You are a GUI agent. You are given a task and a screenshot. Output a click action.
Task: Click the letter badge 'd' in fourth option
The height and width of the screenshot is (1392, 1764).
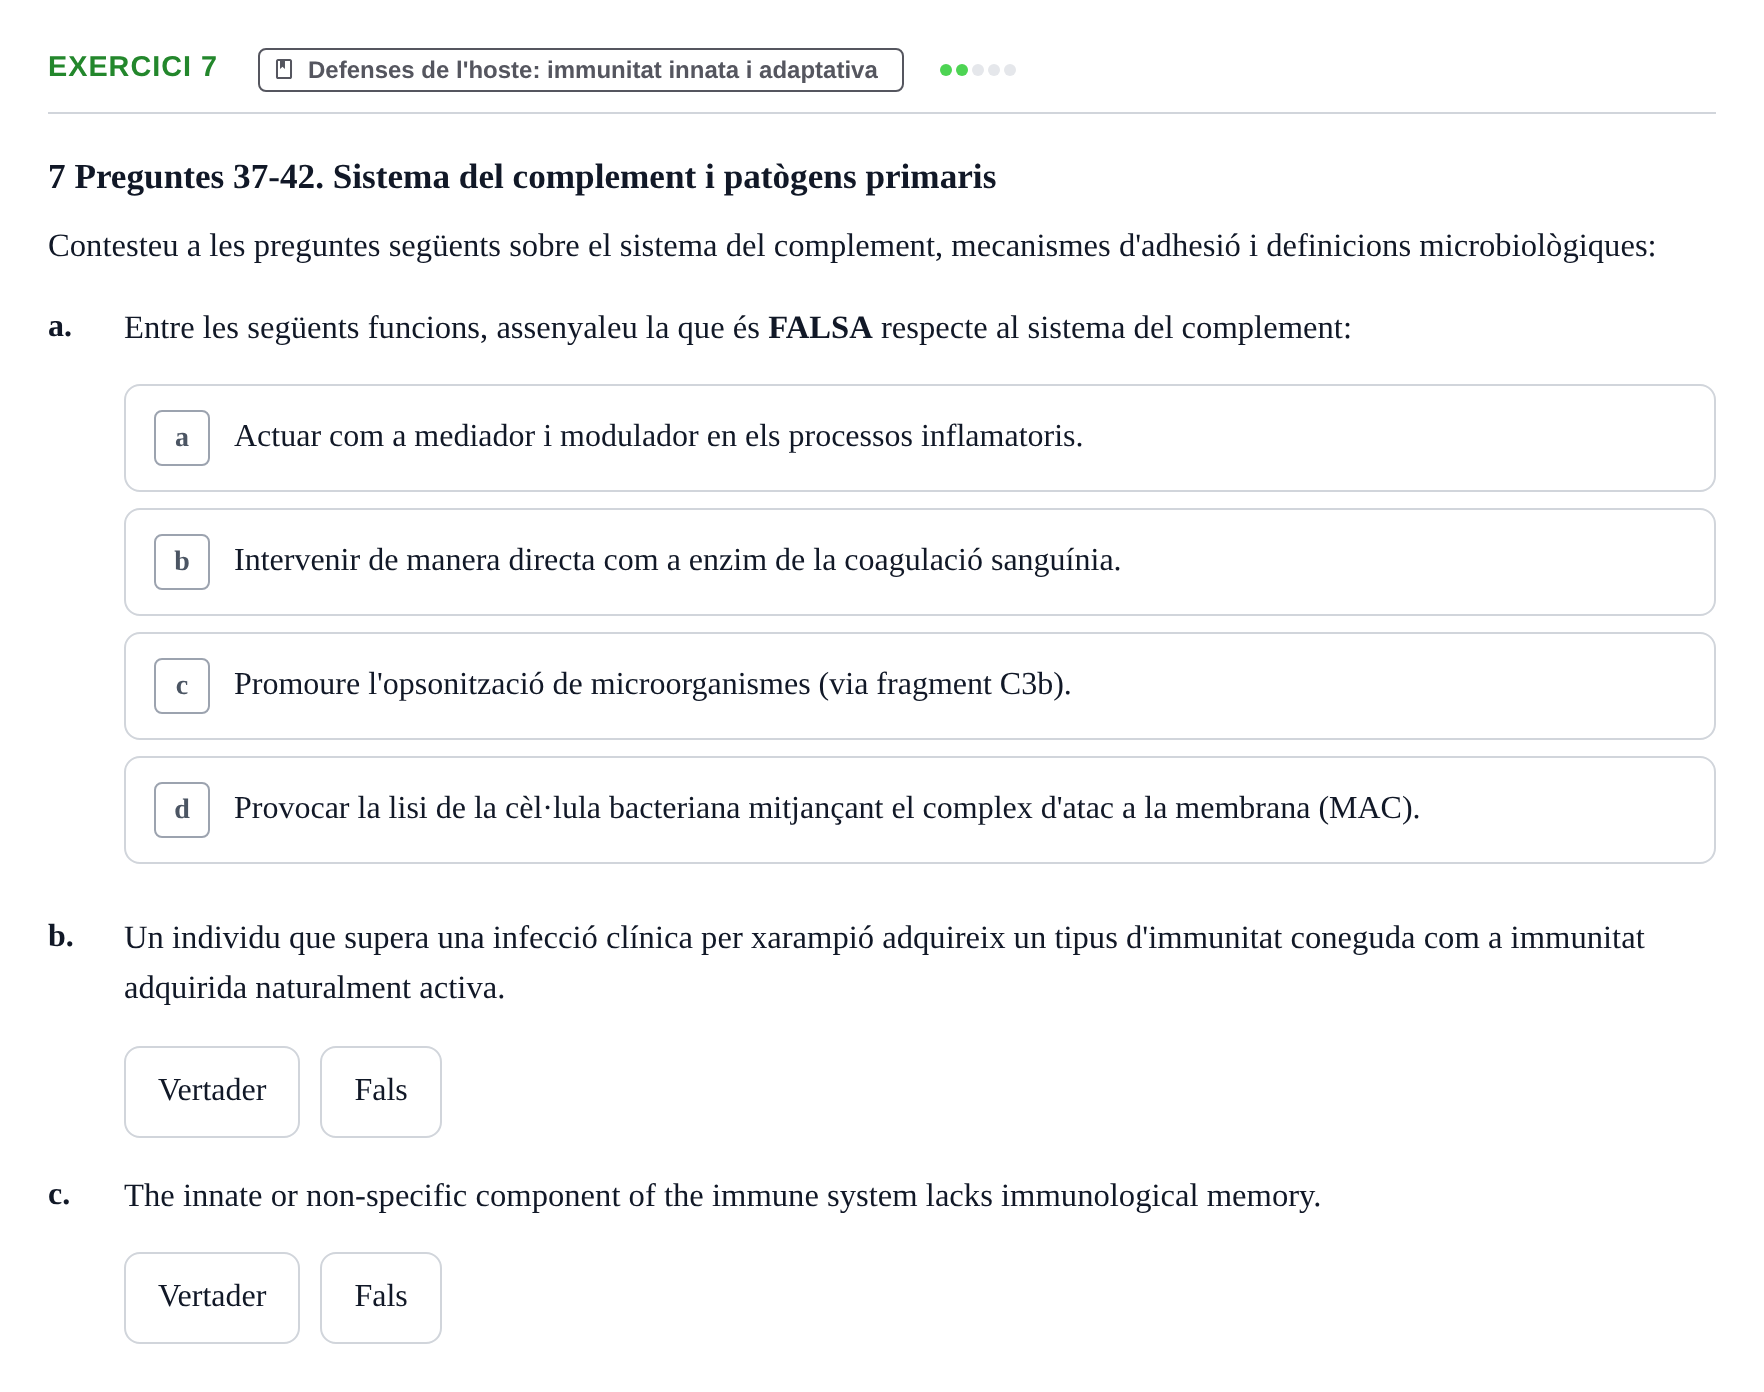point(182,810)
